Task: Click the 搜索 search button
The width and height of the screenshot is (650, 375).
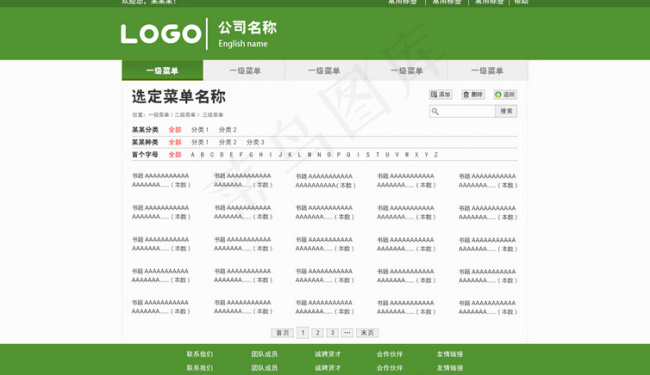Action: [506, 111]
